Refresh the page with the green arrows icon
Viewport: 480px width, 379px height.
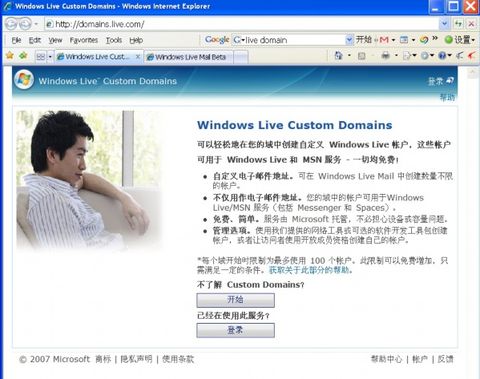(x=459, y=24)
